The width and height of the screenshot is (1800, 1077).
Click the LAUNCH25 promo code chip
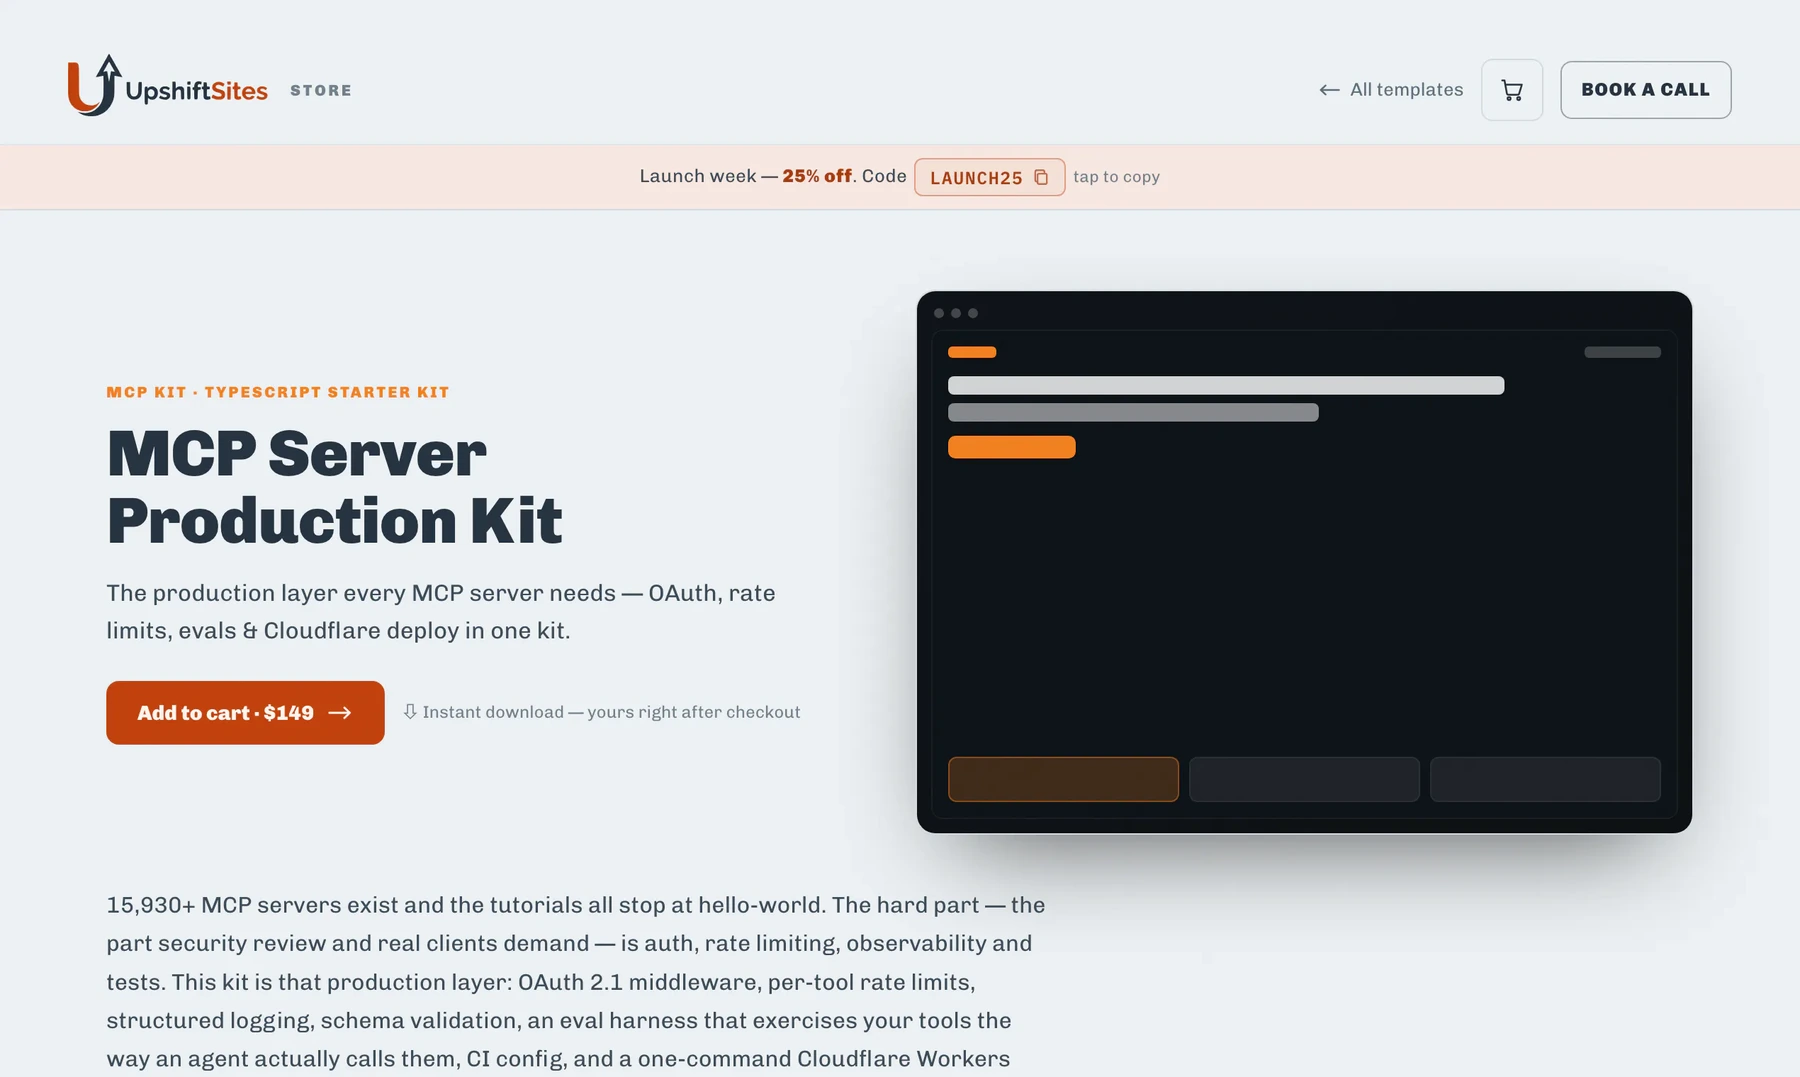pyautogui.click(x=989, y=177)
